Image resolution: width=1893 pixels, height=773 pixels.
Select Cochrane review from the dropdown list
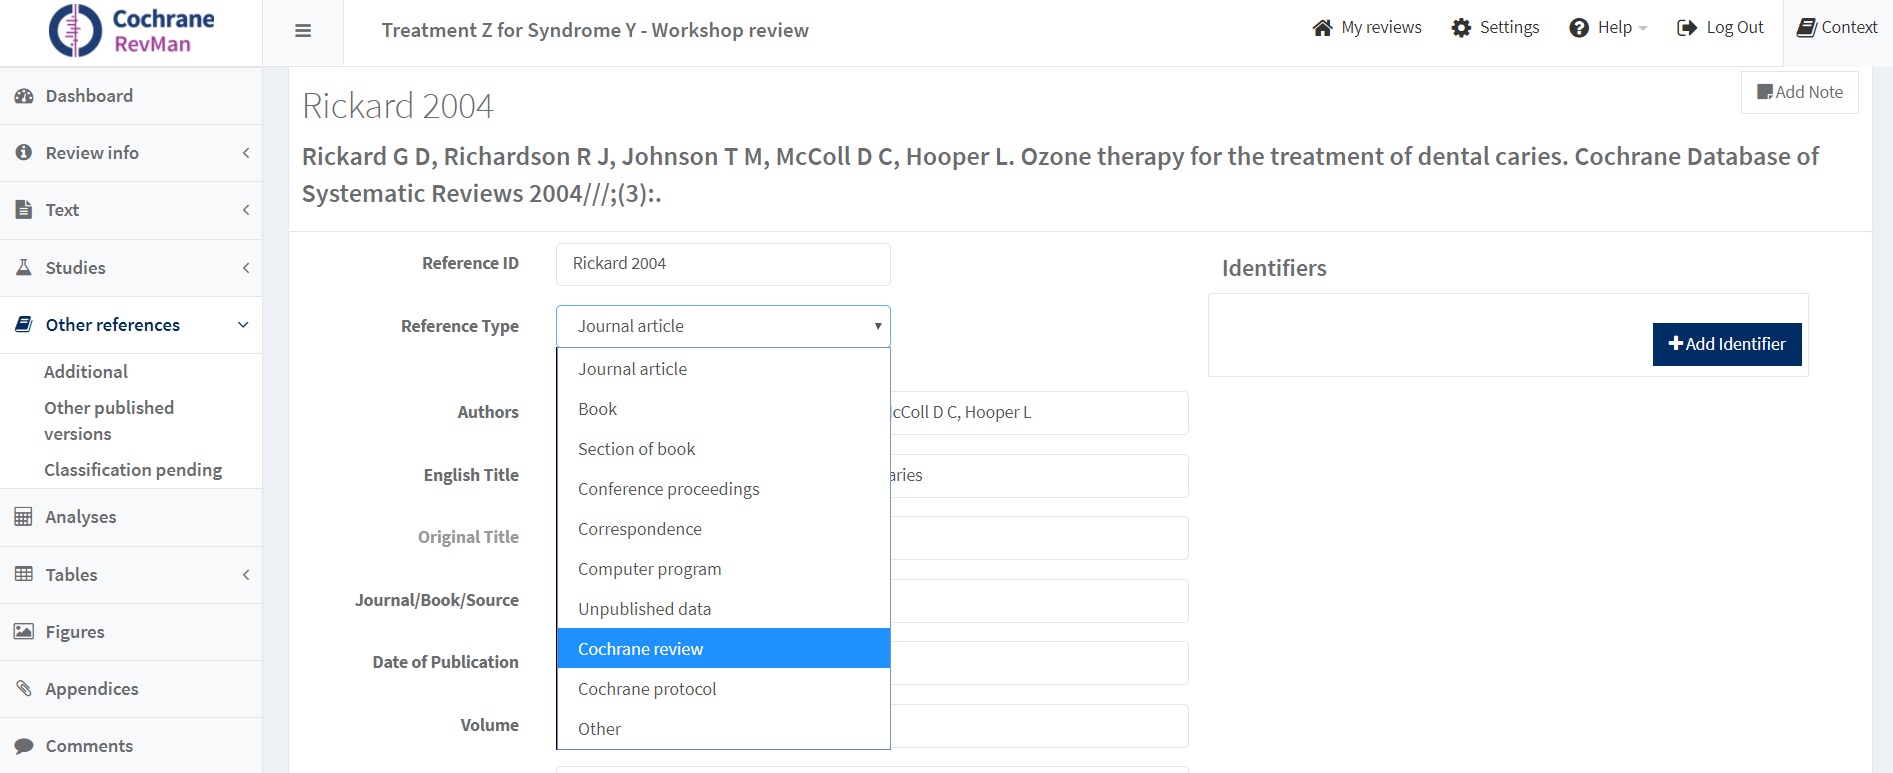[640, 649]
